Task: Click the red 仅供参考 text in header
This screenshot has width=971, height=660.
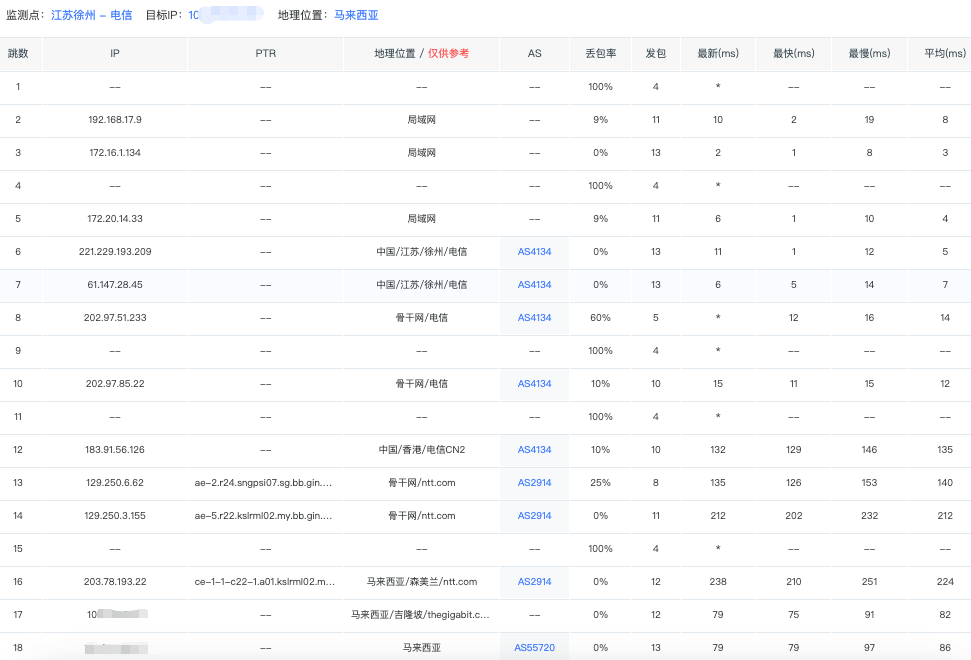Action: 448,53
